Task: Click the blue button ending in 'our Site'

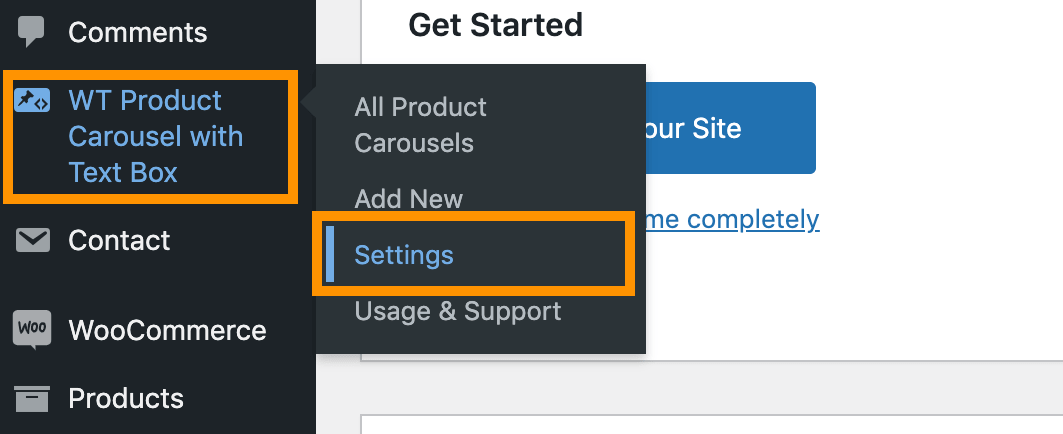Action: (730, 128)
